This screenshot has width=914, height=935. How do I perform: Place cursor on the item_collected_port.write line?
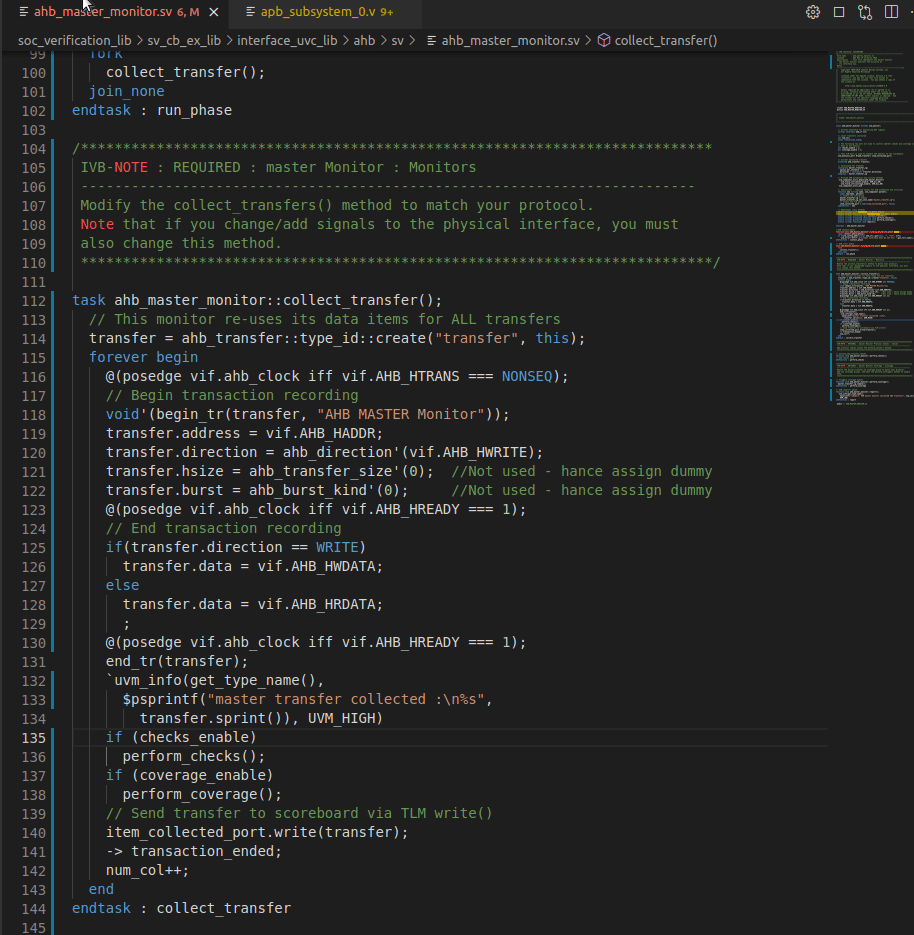tap(257, 833)
